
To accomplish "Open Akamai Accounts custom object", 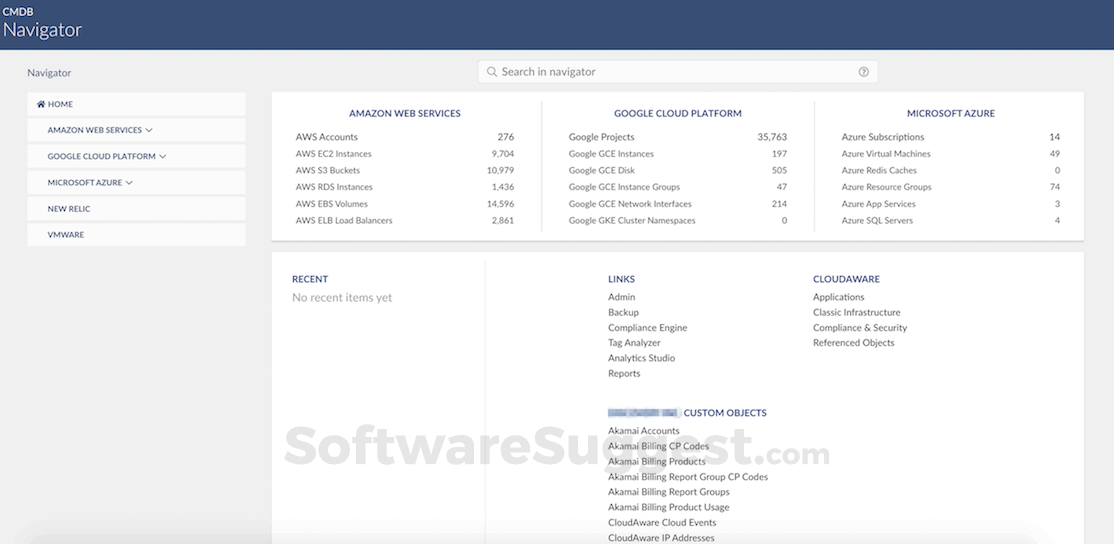I will pyautogui.click(x=644, y=431).
